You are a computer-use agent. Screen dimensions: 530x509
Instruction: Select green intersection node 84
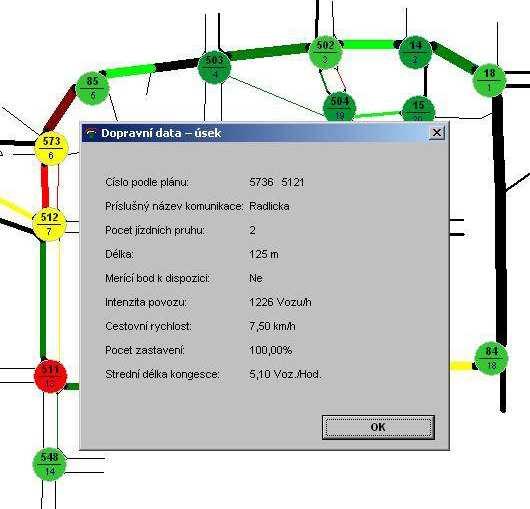(491, 359)
